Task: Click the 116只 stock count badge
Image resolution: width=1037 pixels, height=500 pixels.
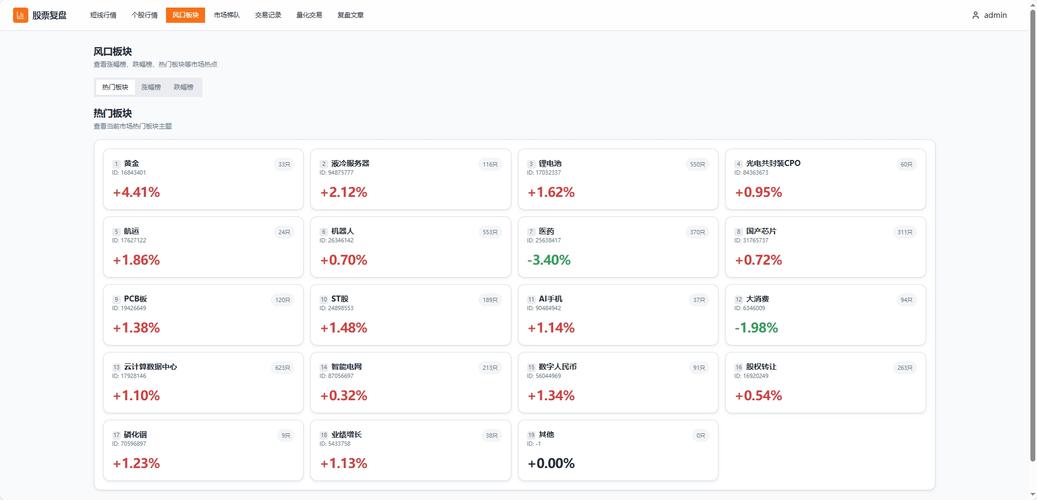Action: coord(490,165)
